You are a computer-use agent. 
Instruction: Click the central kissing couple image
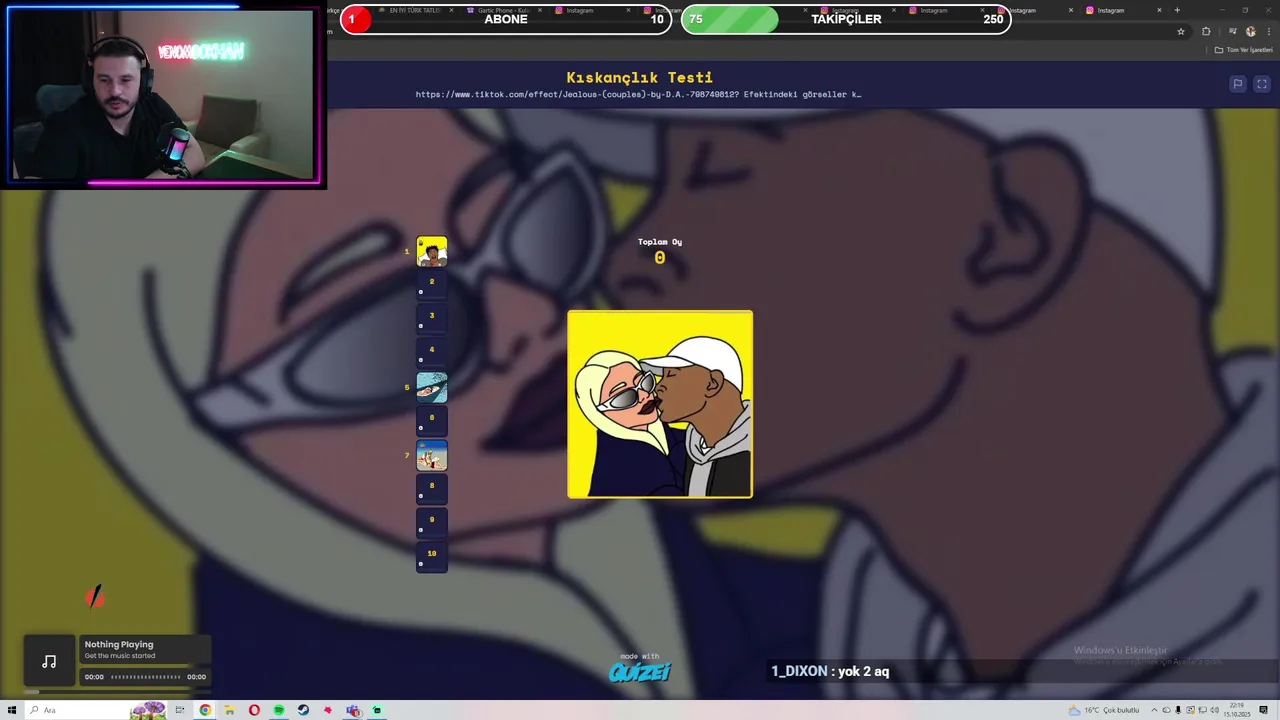(x=660, y=404)
